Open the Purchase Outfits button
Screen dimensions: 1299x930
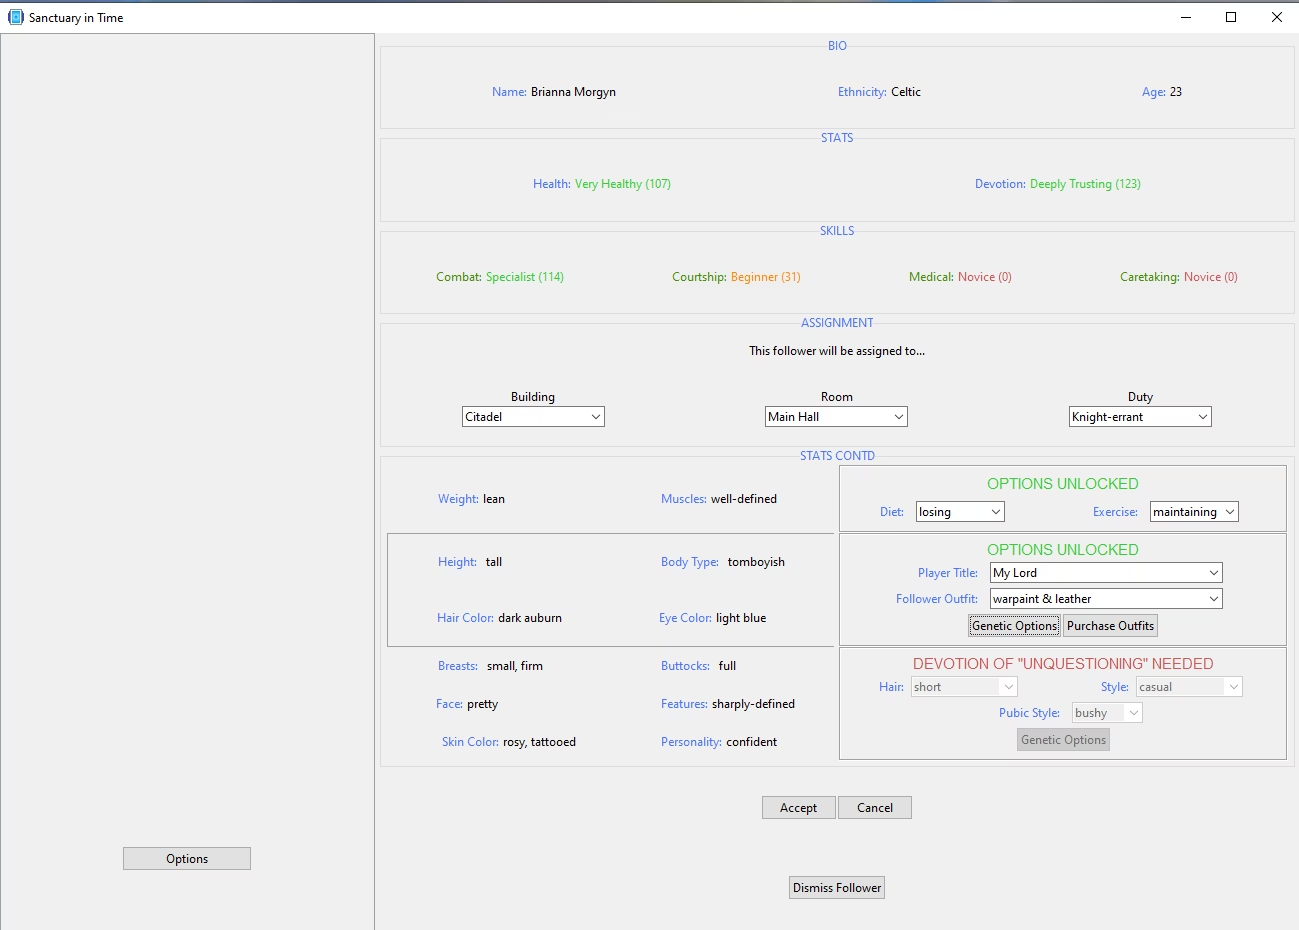(1110, 626)
